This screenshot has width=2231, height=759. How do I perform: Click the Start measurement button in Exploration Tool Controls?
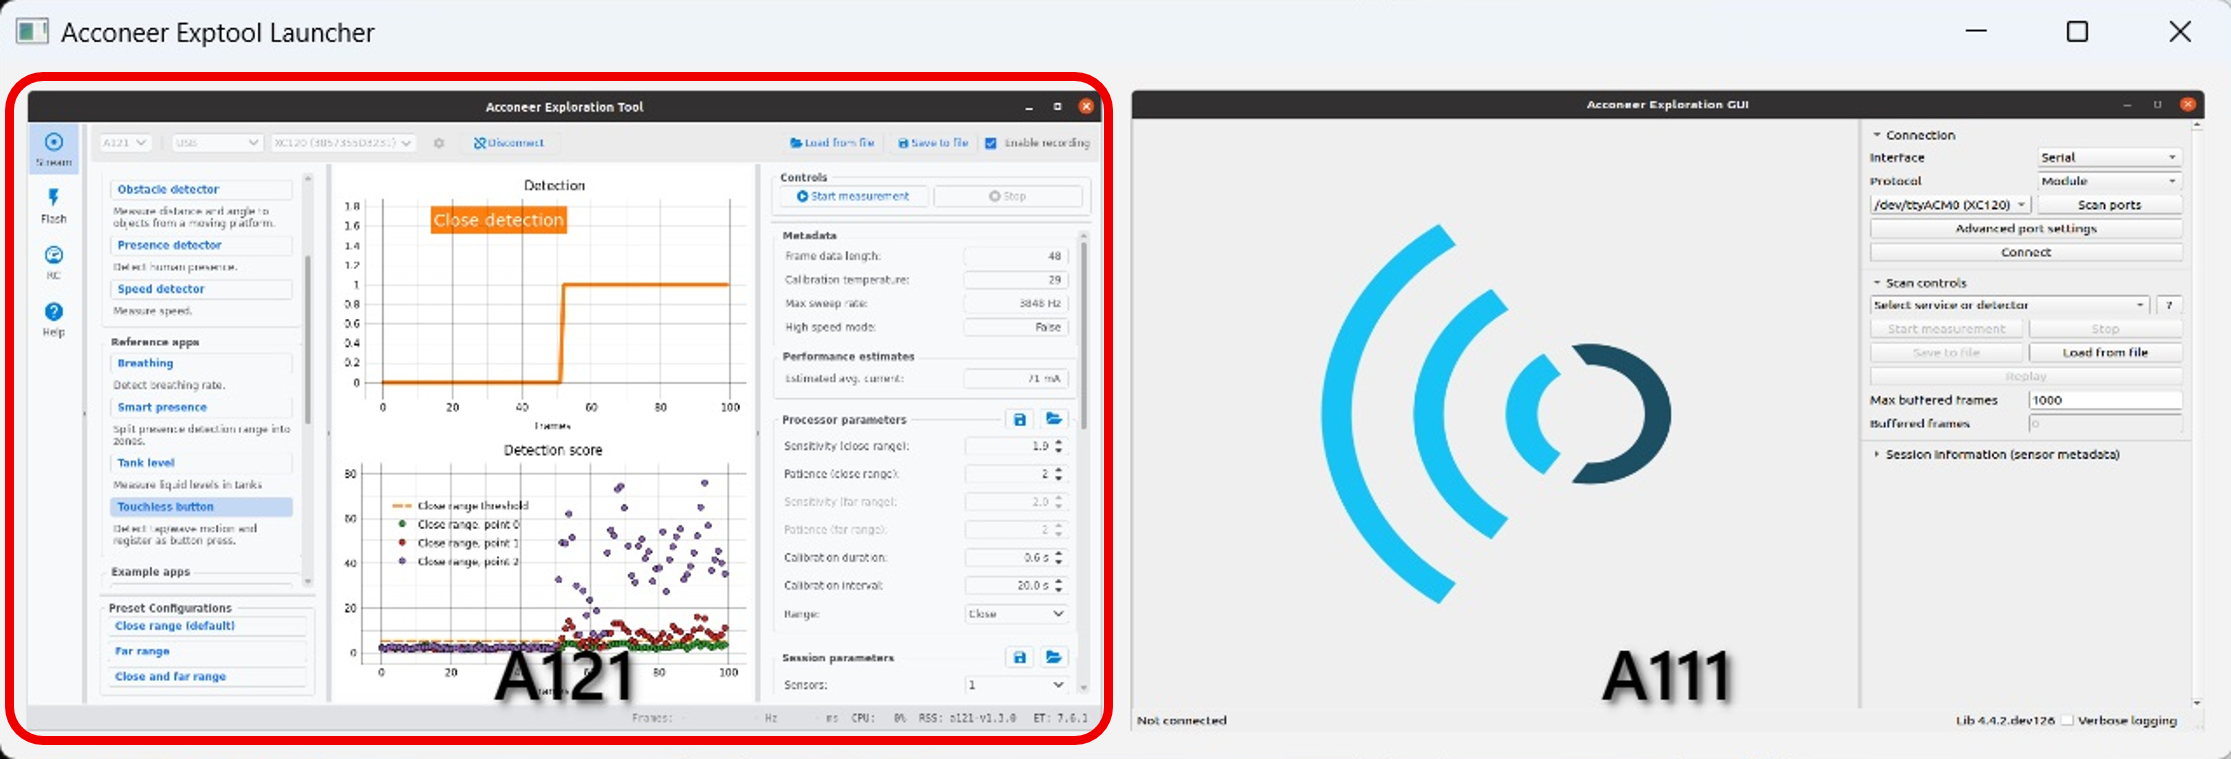click(x=854, y=196)
